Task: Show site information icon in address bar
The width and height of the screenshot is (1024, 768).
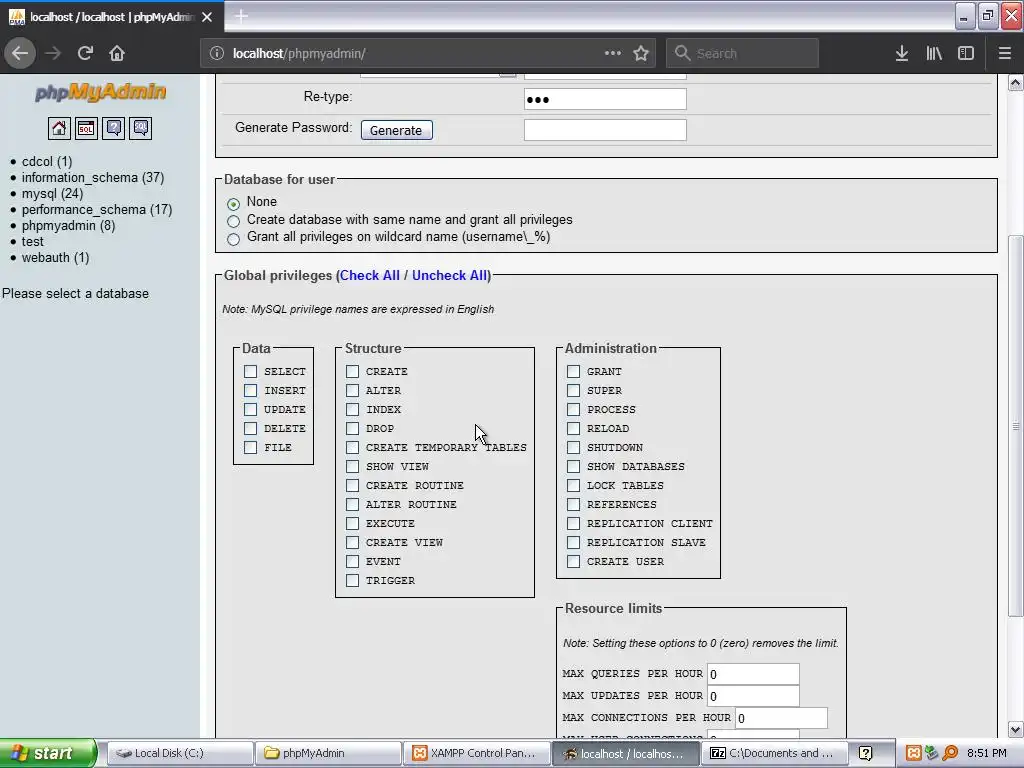Action: click(217, 54)
